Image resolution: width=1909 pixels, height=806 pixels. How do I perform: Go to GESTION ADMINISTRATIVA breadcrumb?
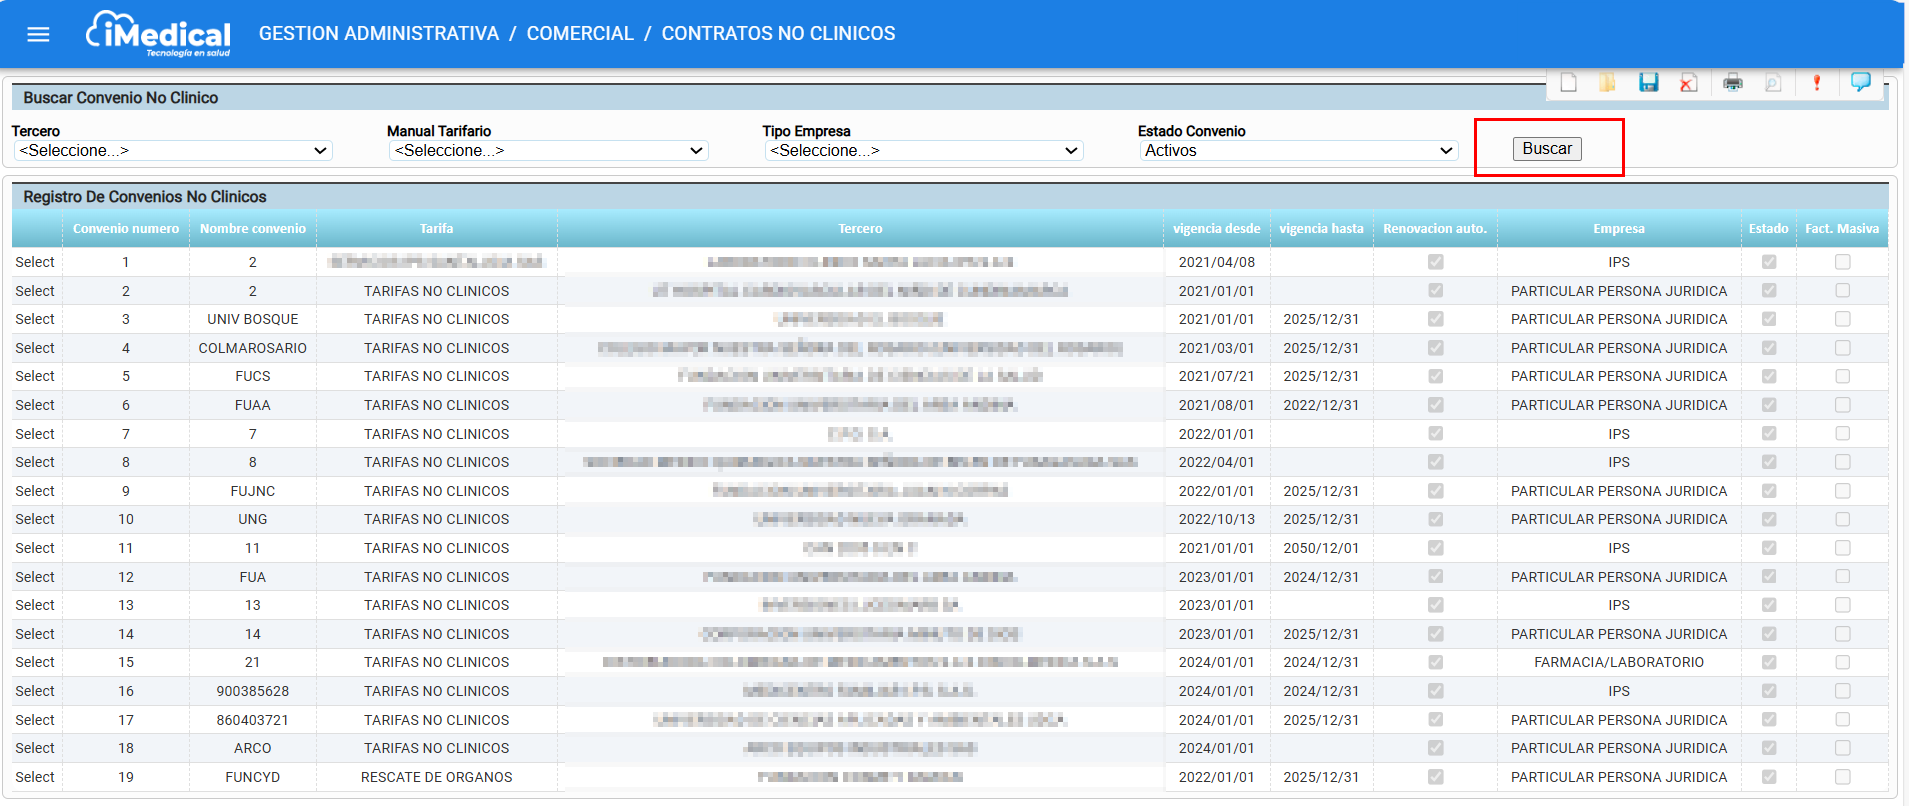pos(379,34)
